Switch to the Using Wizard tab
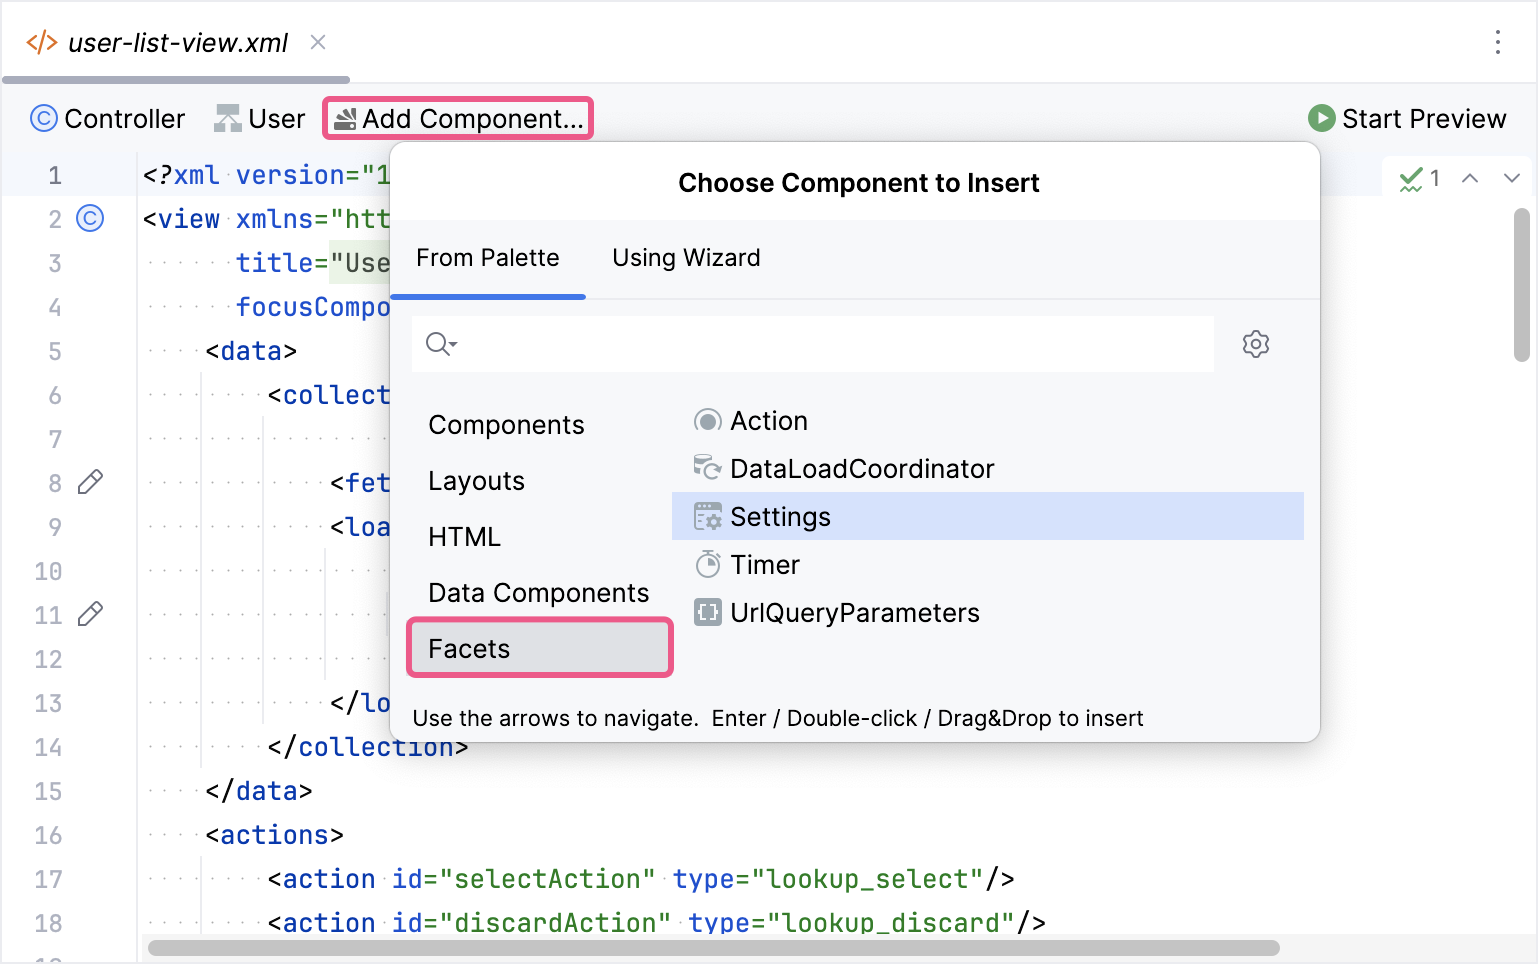 [686, 258]
